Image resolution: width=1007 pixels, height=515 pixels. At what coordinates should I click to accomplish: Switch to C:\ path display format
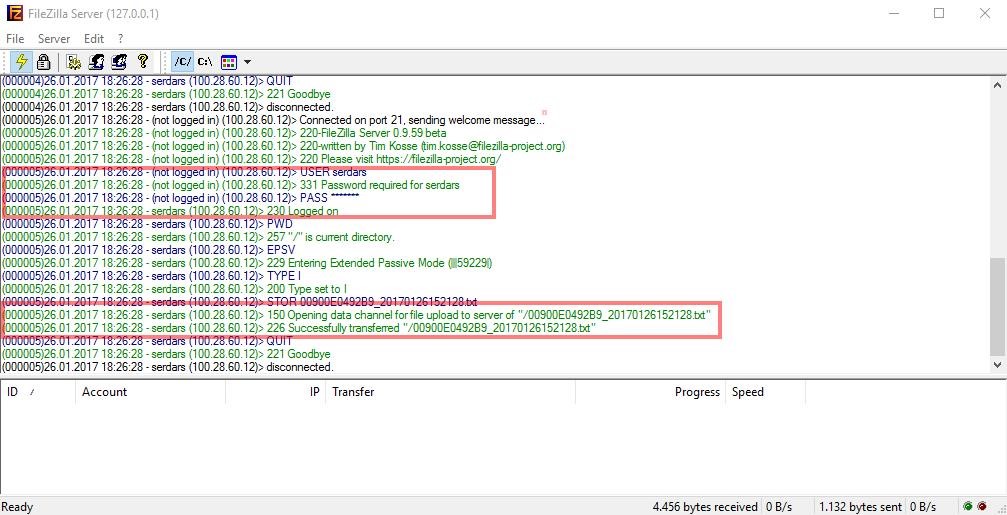(x=204, y=62)
